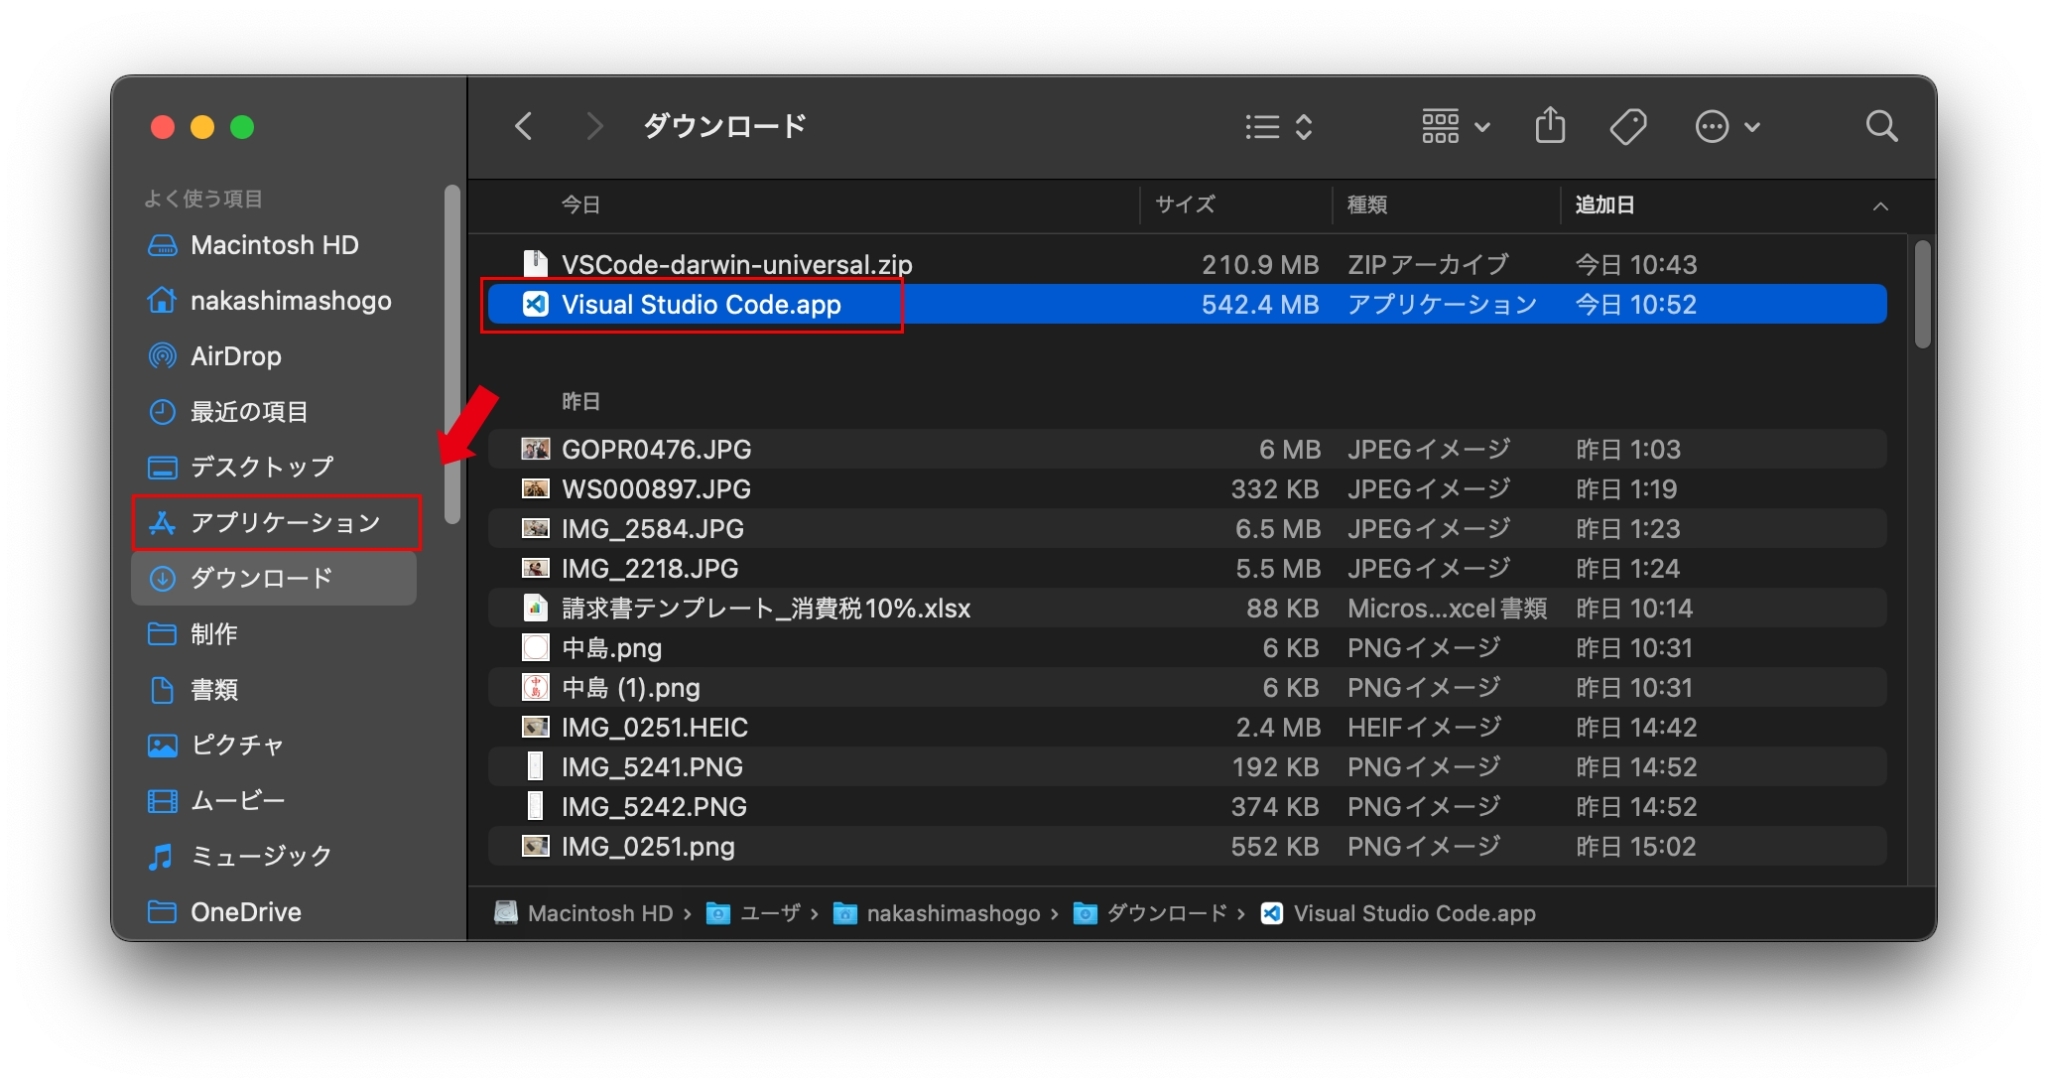Click ユーザ folder in the path bar

[x=768, y=913]
